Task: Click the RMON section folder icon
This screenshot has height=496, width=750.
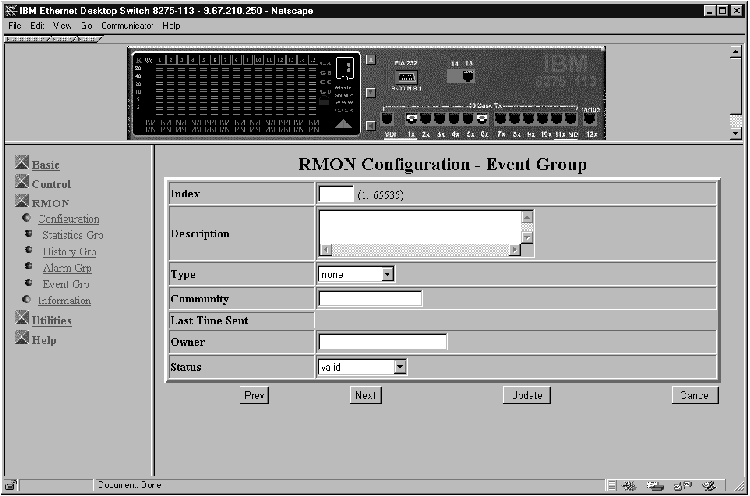Action: [22, 203]
